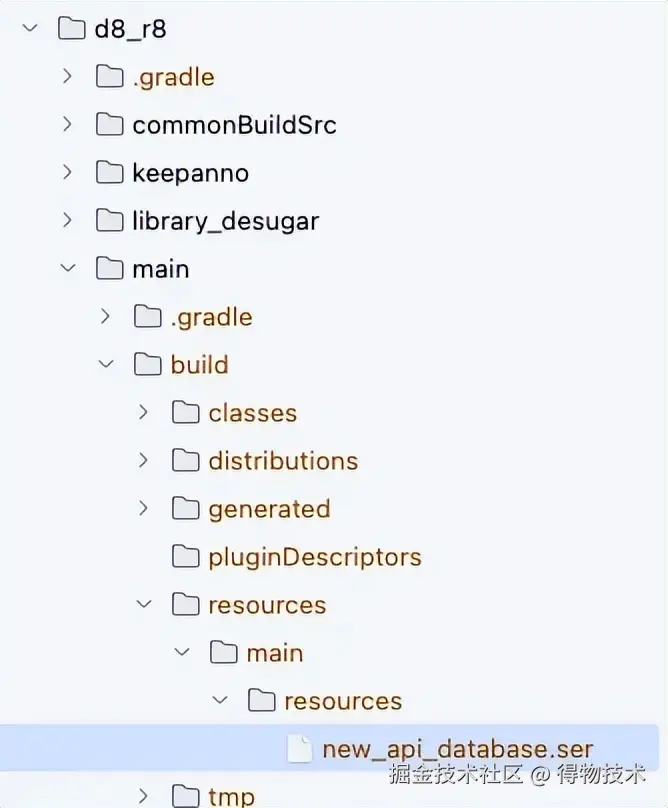The width and height of the screenshot is (668, 808).
Task: Collapse the top-level main folder
Action: pos(67,268)
